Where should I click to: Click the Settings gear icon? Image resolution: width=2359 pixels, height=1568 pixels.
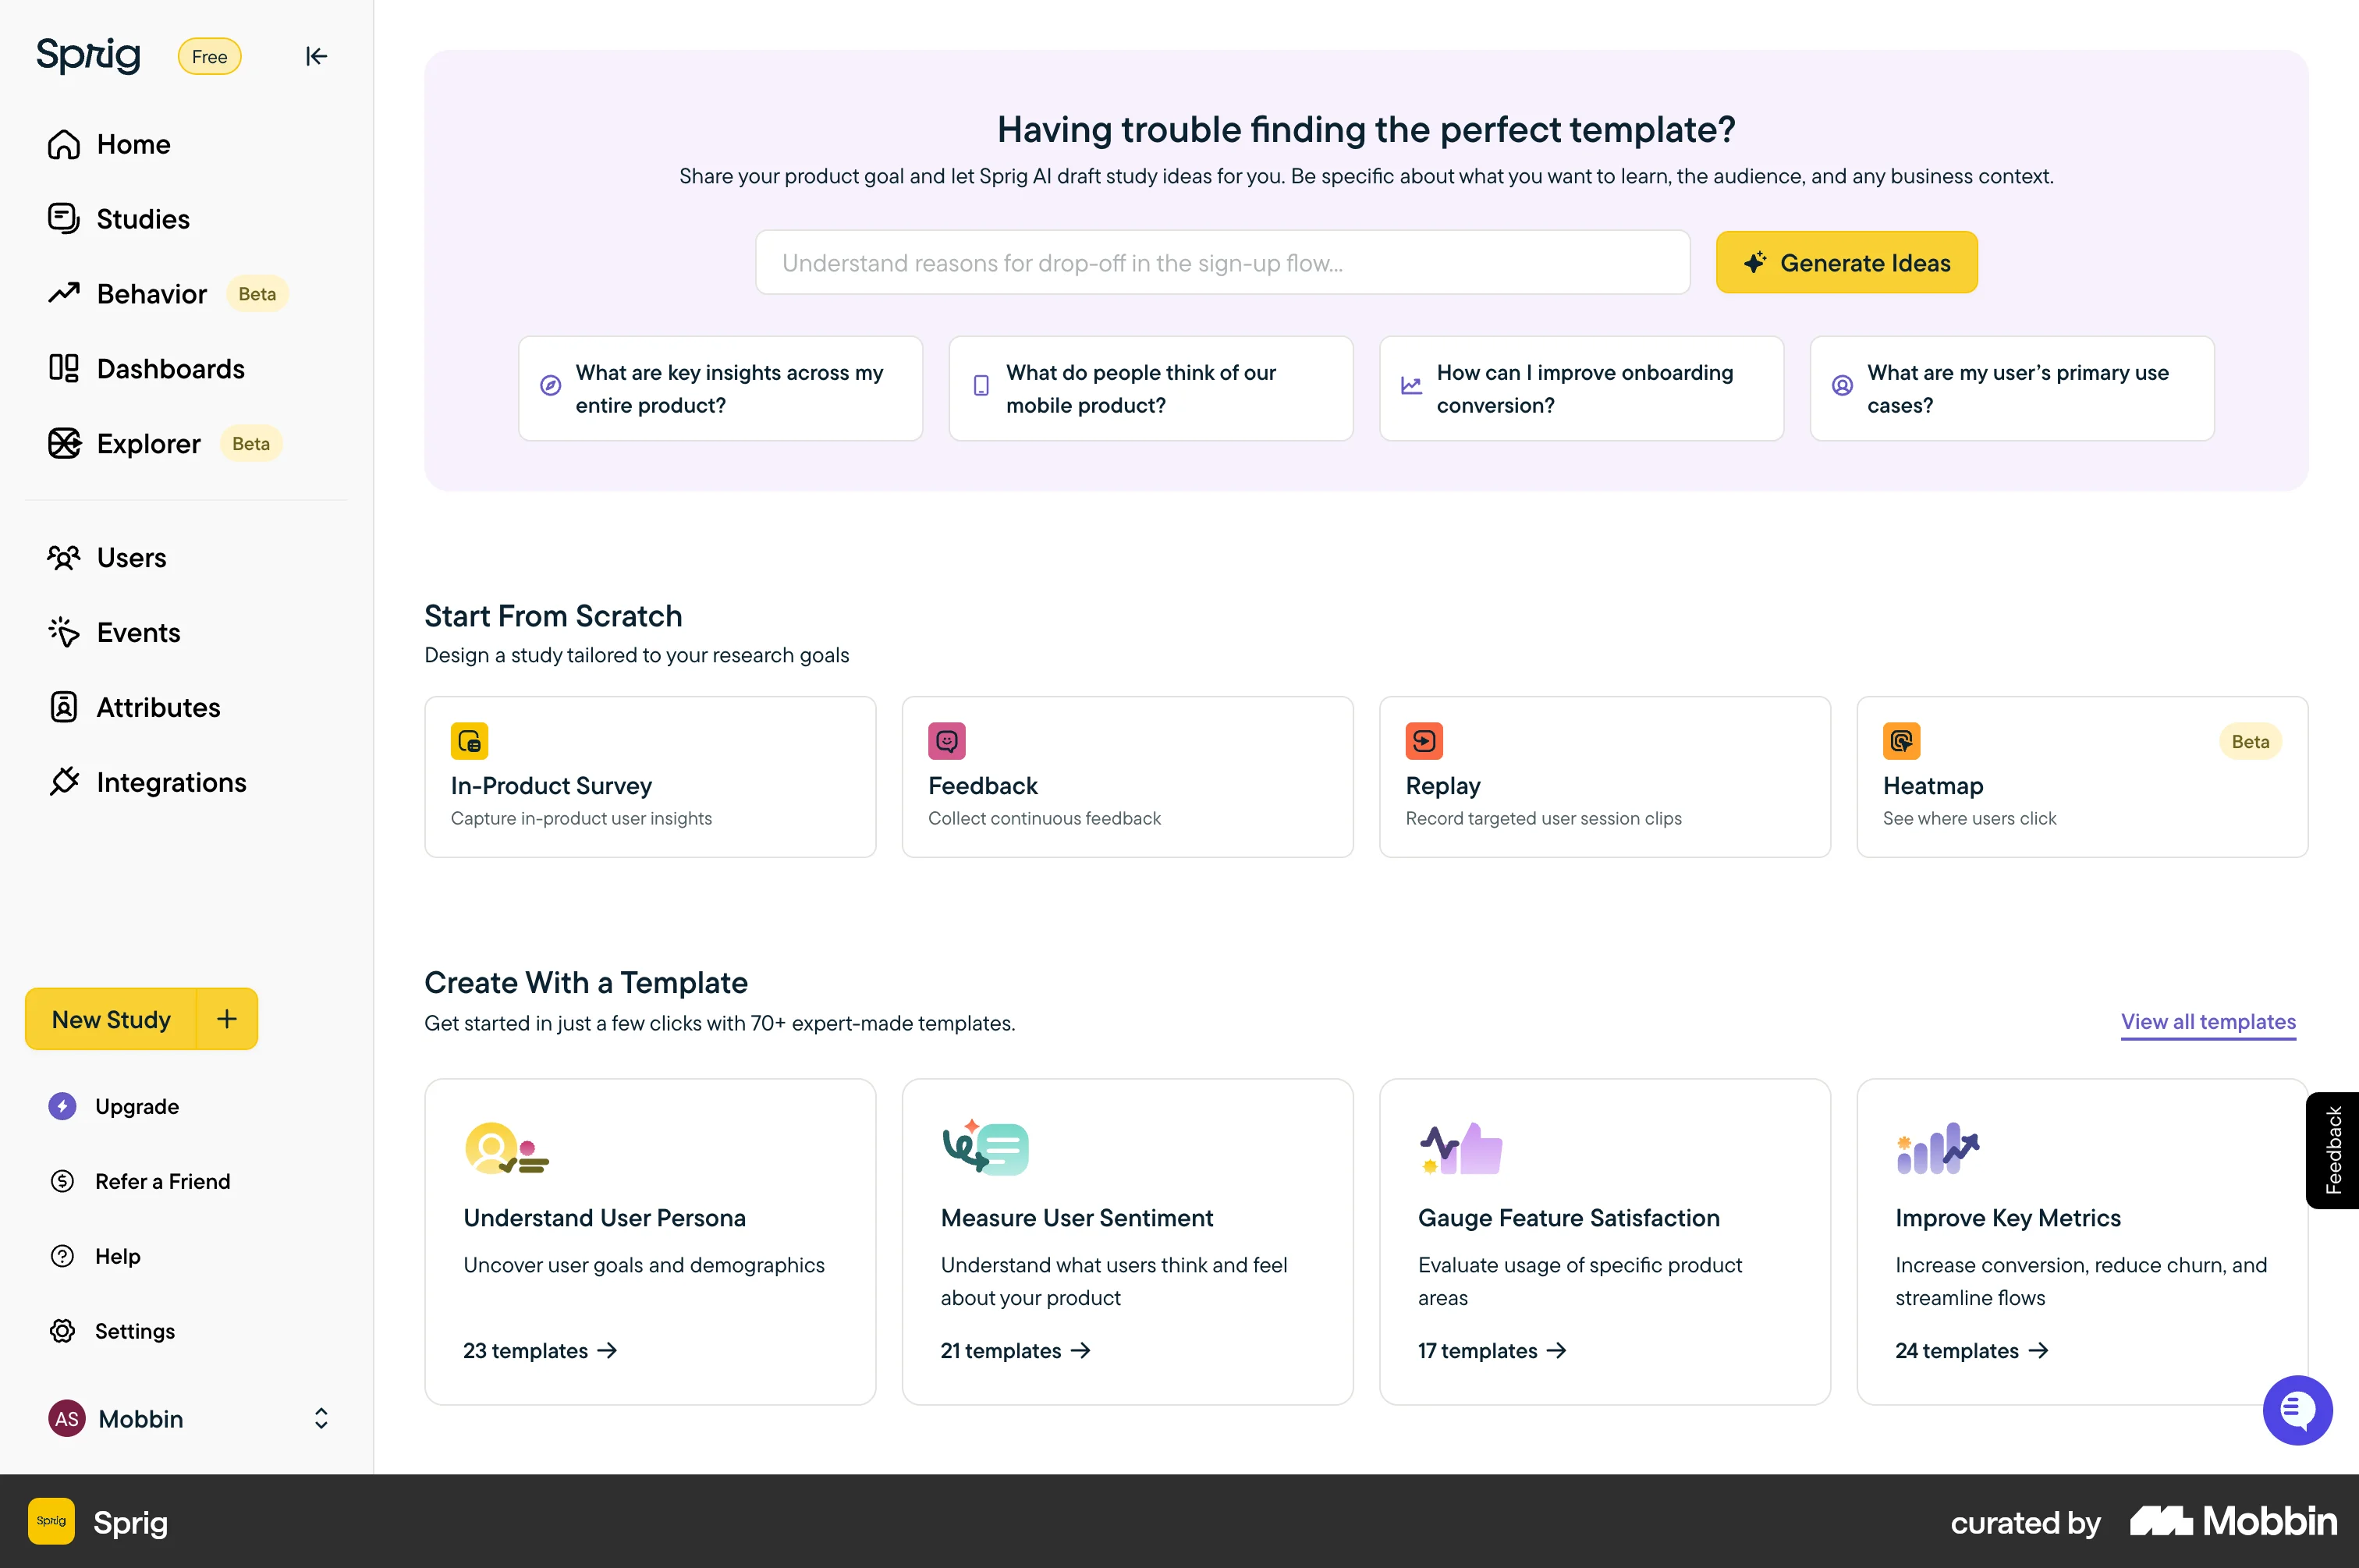tap(63, 1331)
